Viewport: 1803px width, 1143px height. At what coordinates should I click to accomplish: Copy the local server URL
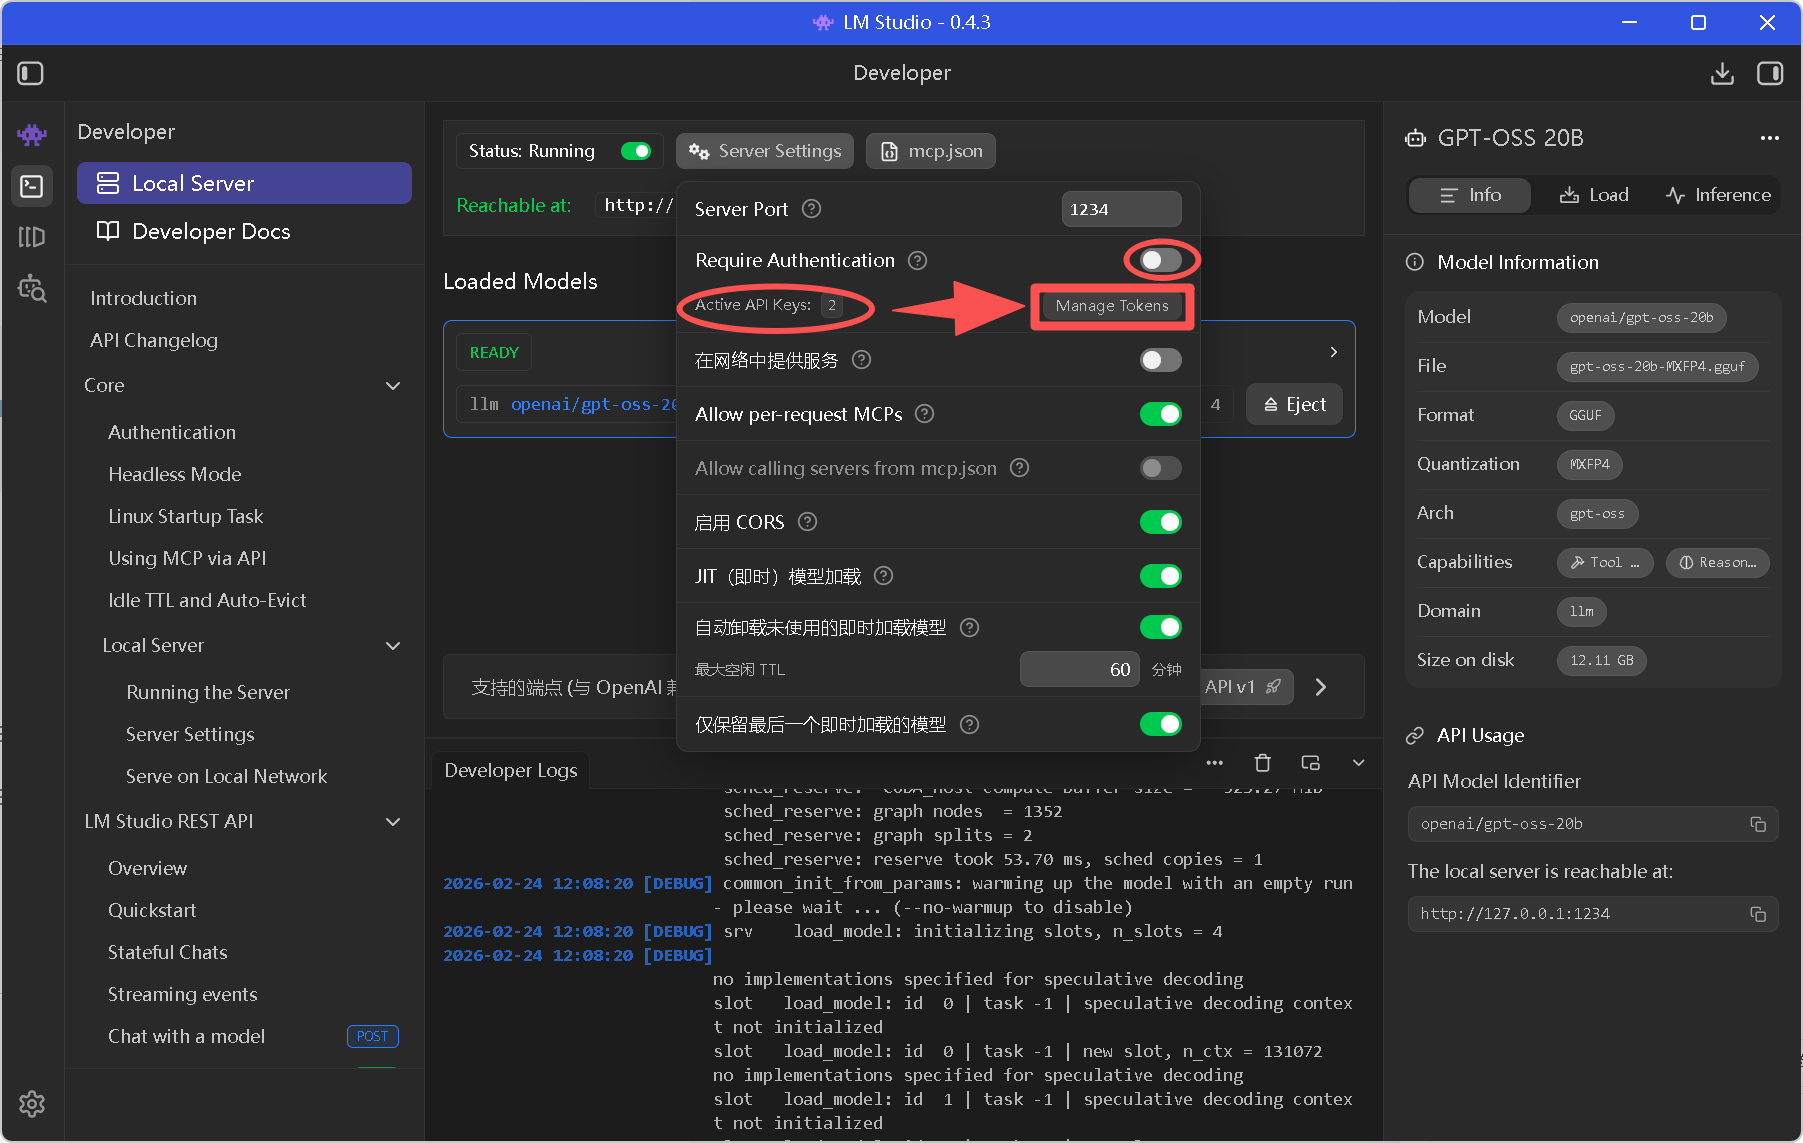[1758, 914]
